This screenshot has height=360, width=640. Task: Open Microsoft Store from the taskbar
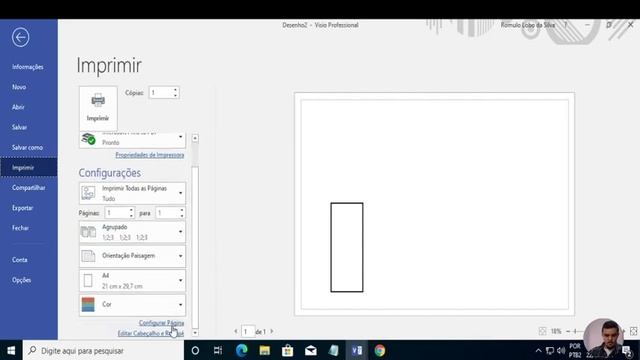(287, 351)
